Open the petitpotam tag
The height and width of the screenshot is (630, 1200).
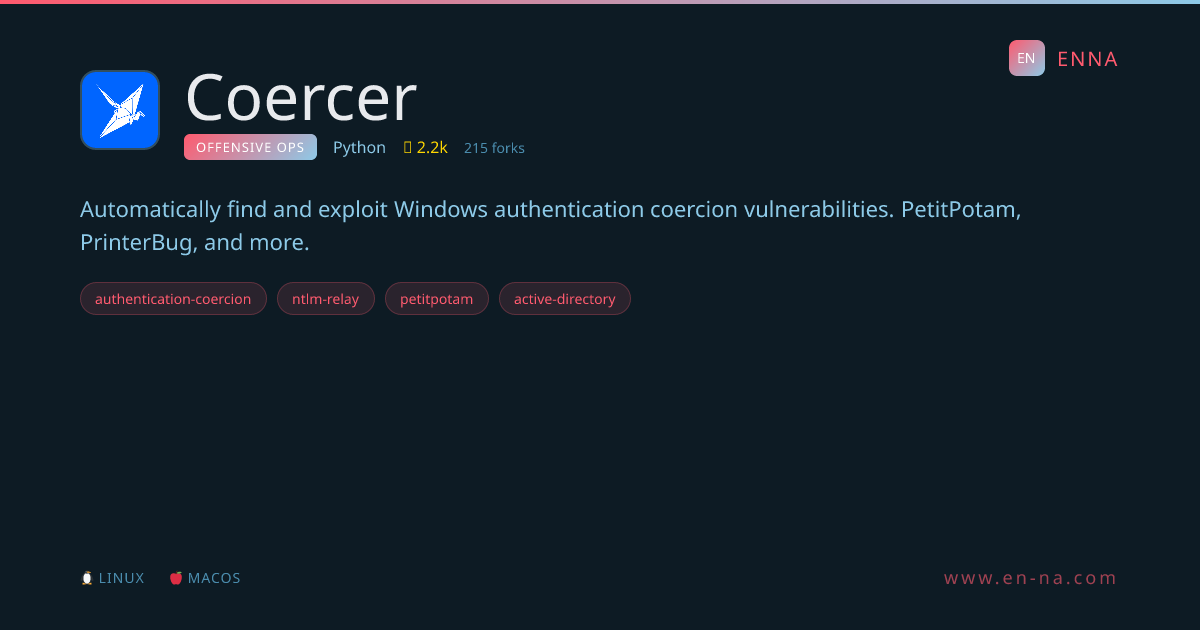tap(436, 299)
